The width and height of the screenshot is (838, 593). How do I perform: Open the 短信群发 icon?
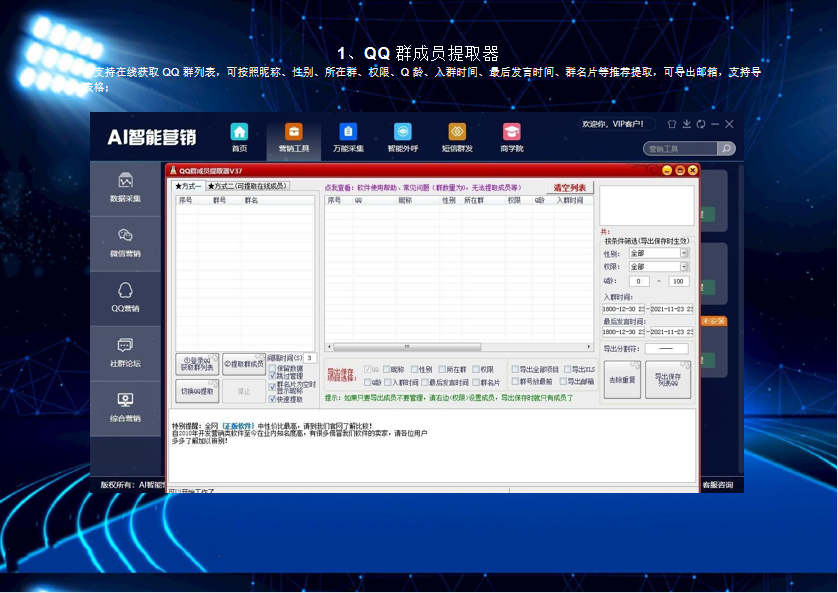(x=457, y=132)
